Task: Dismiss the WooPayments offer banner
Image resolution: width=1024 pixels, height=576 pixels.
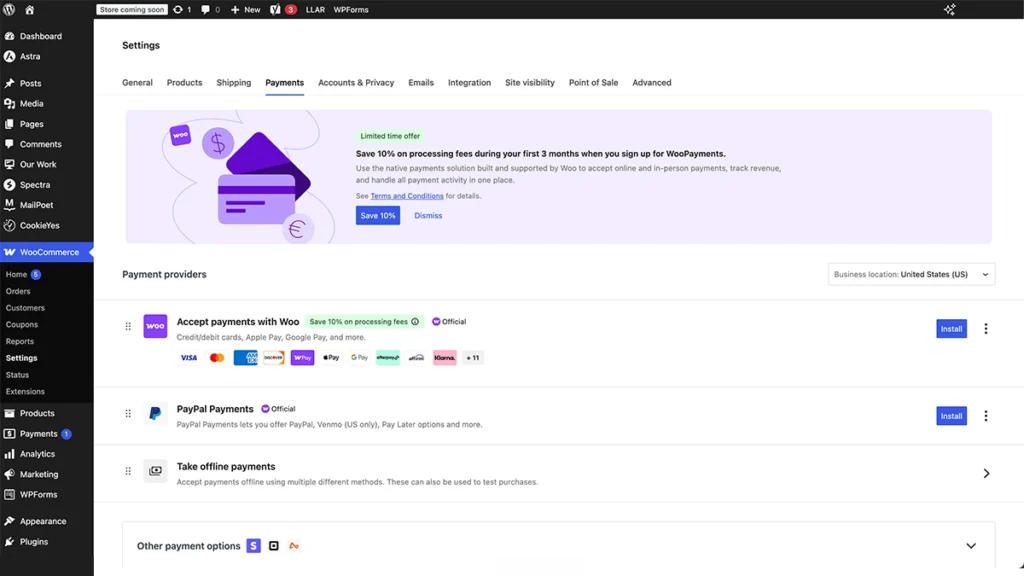Action: click(428, 216)
